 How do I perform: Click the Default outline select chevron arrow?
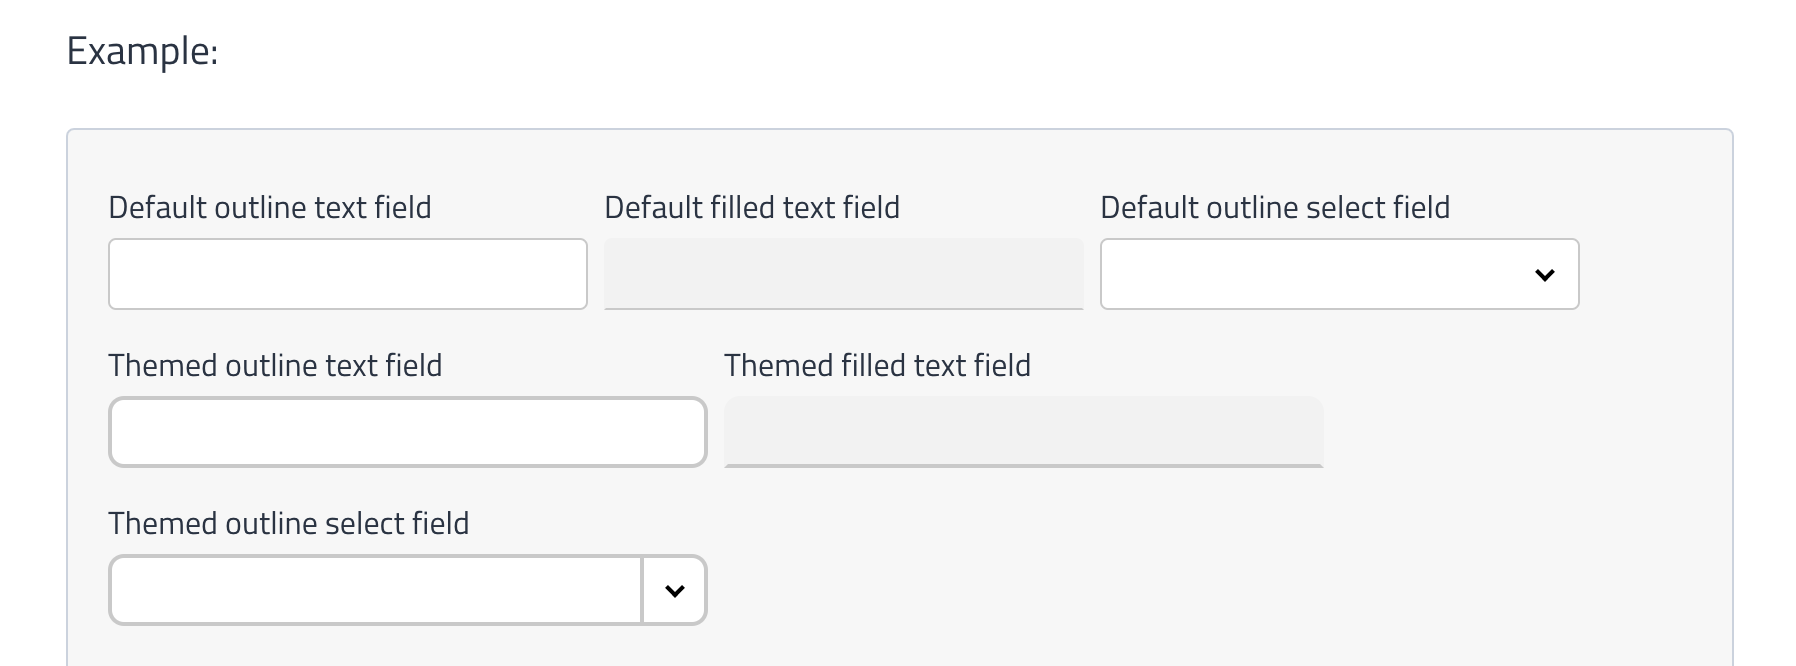click(1544, 275)
